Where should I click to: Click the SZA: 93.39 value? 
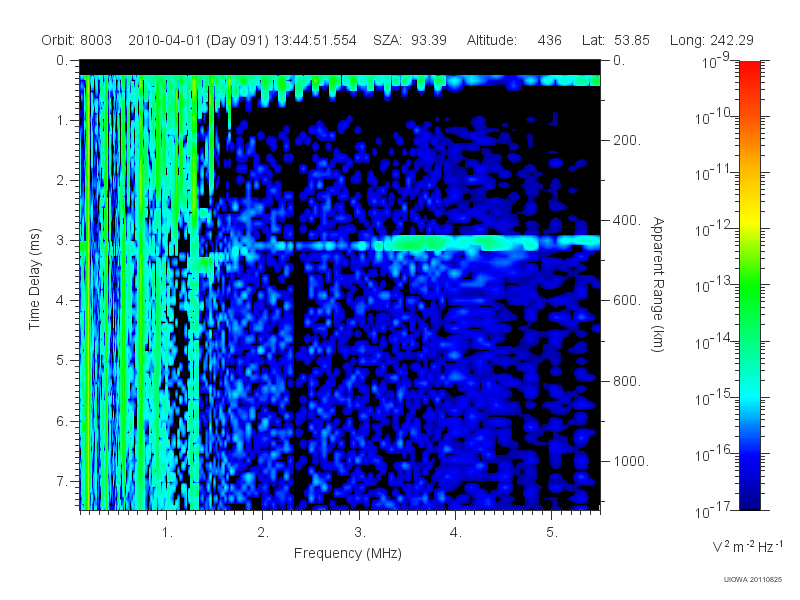[410, 40]
